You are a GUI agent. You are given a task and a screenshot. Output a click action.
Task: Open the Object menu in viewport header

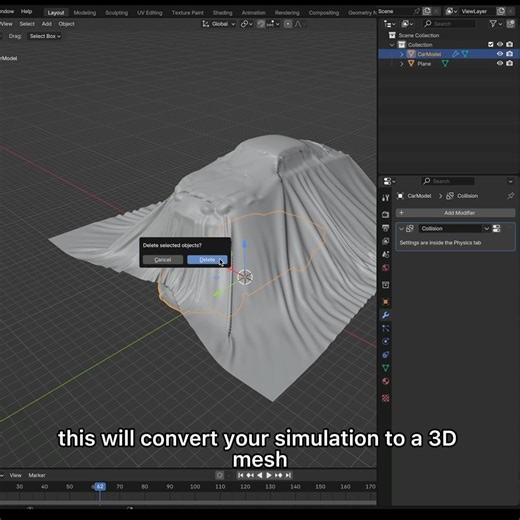point(66,24)
